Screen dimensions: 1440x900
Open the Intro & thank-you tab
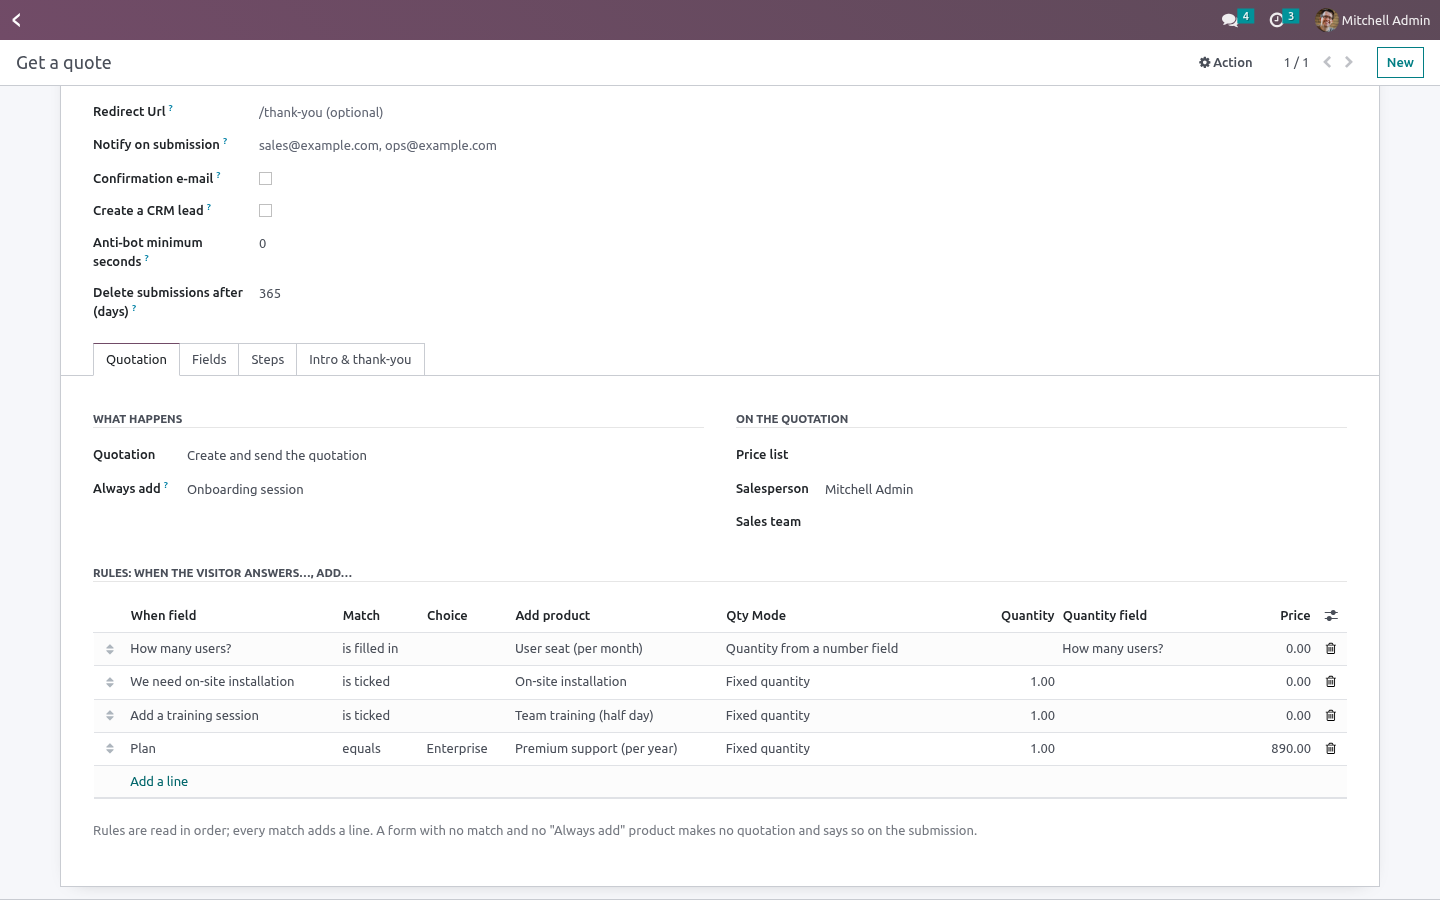(x=360, y=360)
